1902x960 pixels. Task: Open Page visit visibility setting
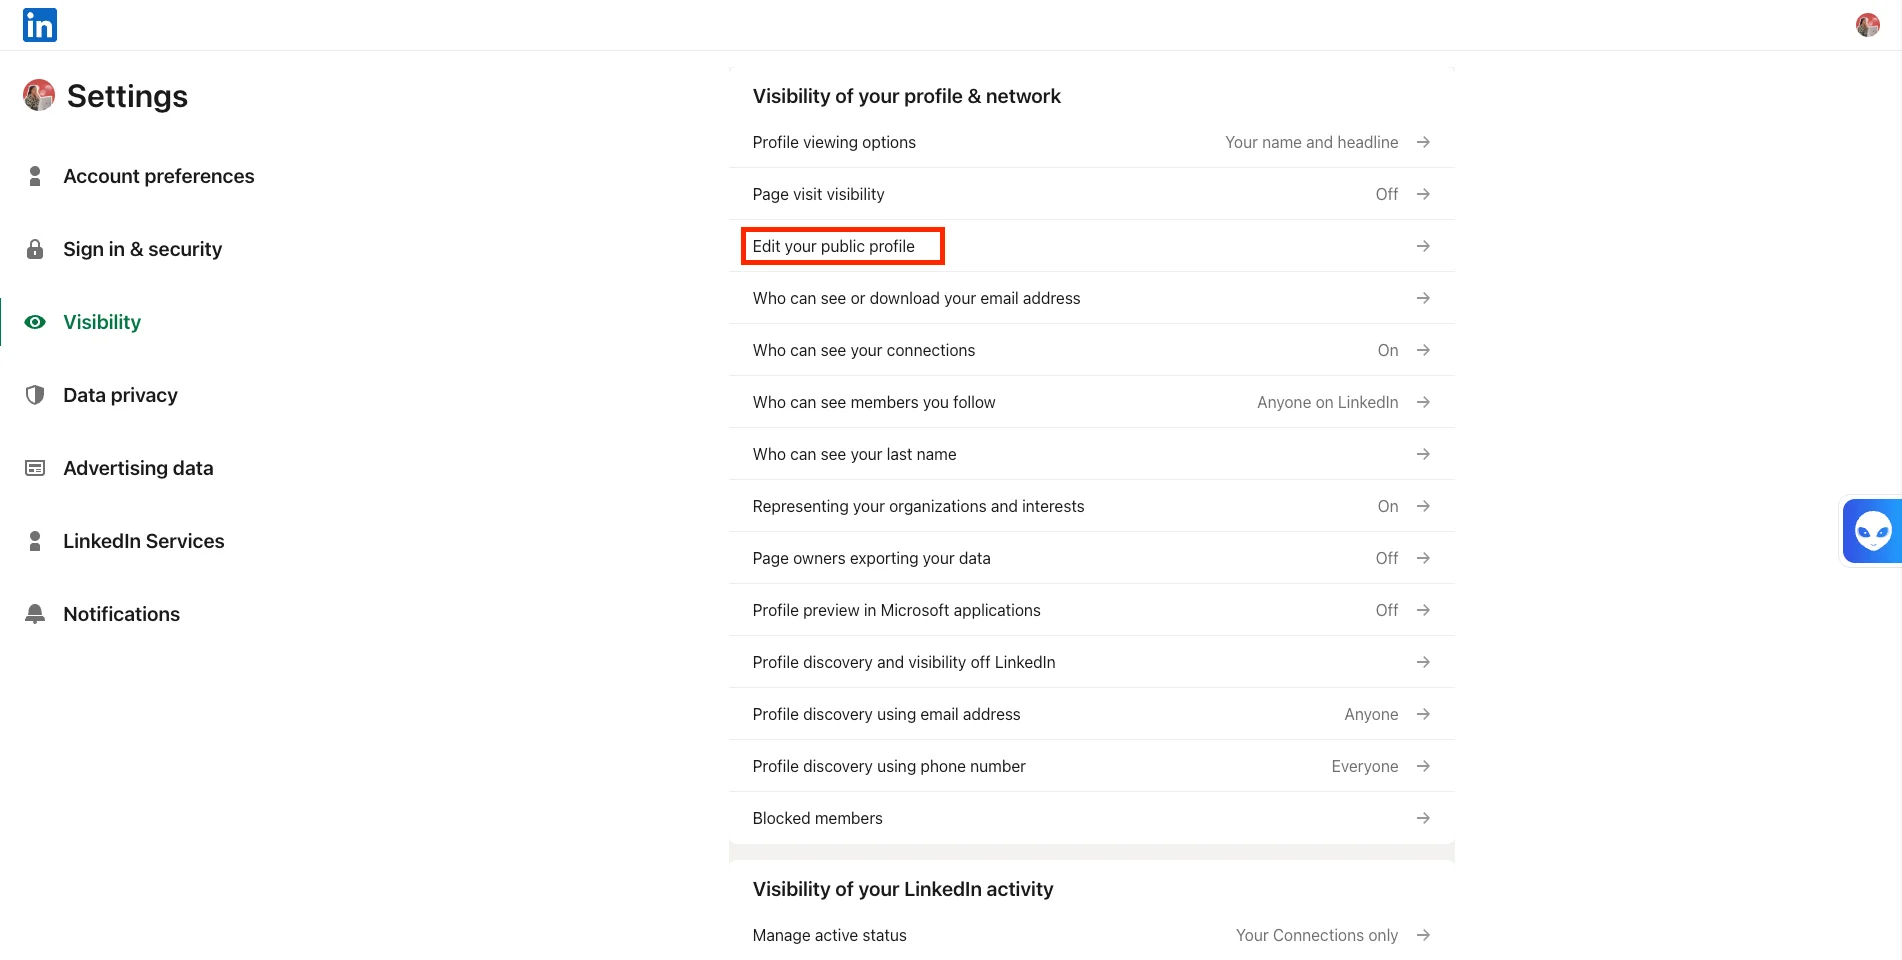[1091, 194]
